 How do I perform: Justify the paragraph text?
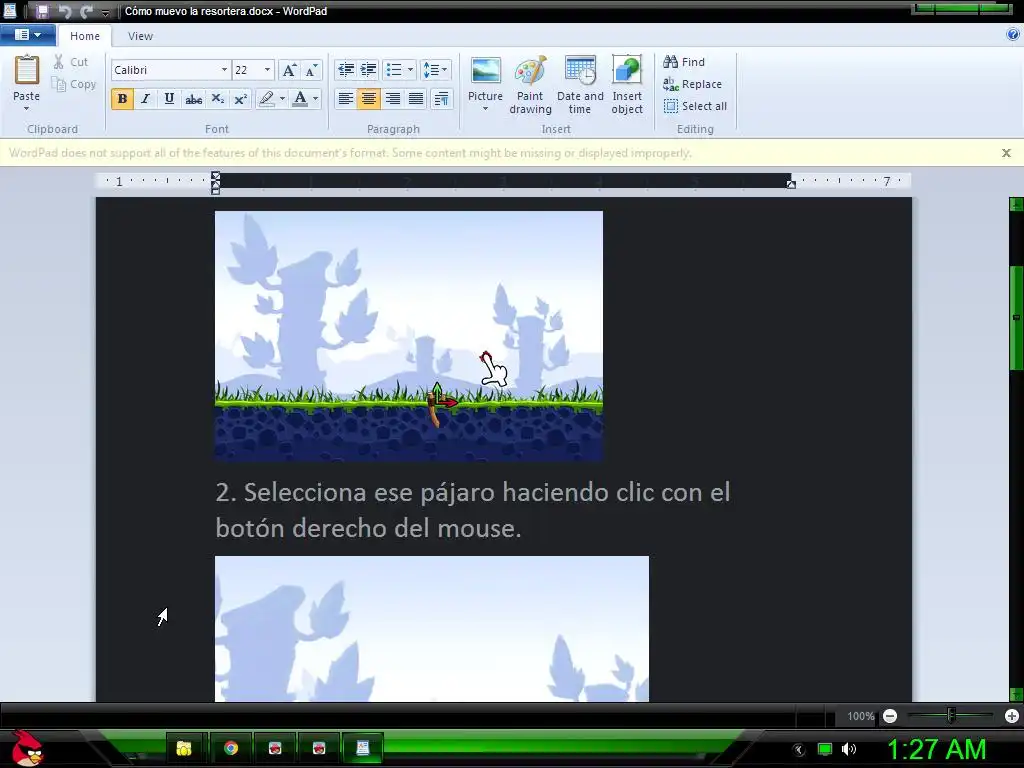416,99
